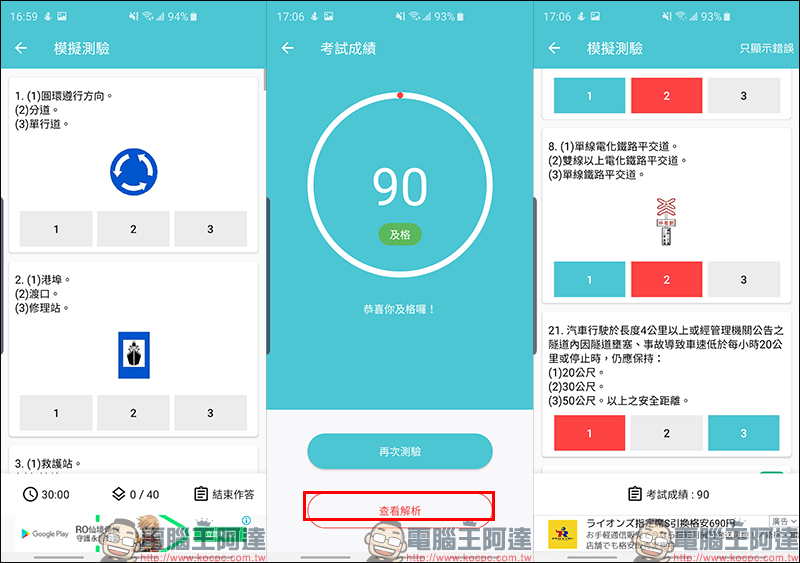The image size is (800, 563).
Task: Tap back arrow beside 16:59 模擬測驗 title
Action: [x=21, y=48]
